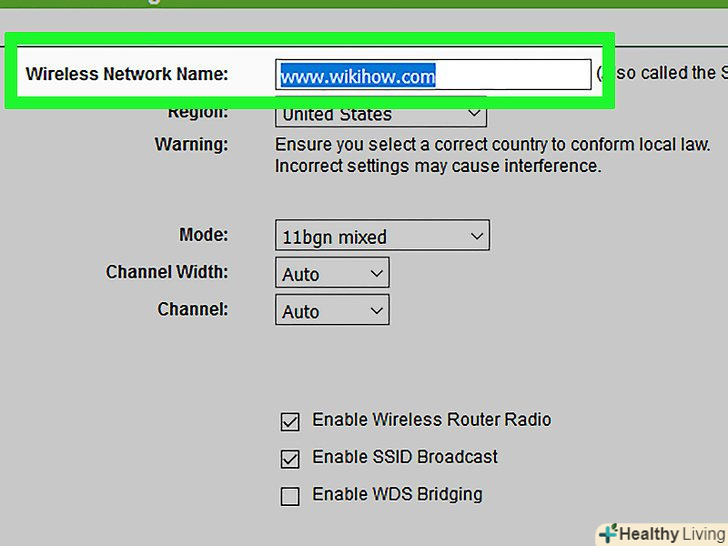Click the Enable SSID Broadcast label text
This screenshot has width=728, height=546.
(405, 457)
